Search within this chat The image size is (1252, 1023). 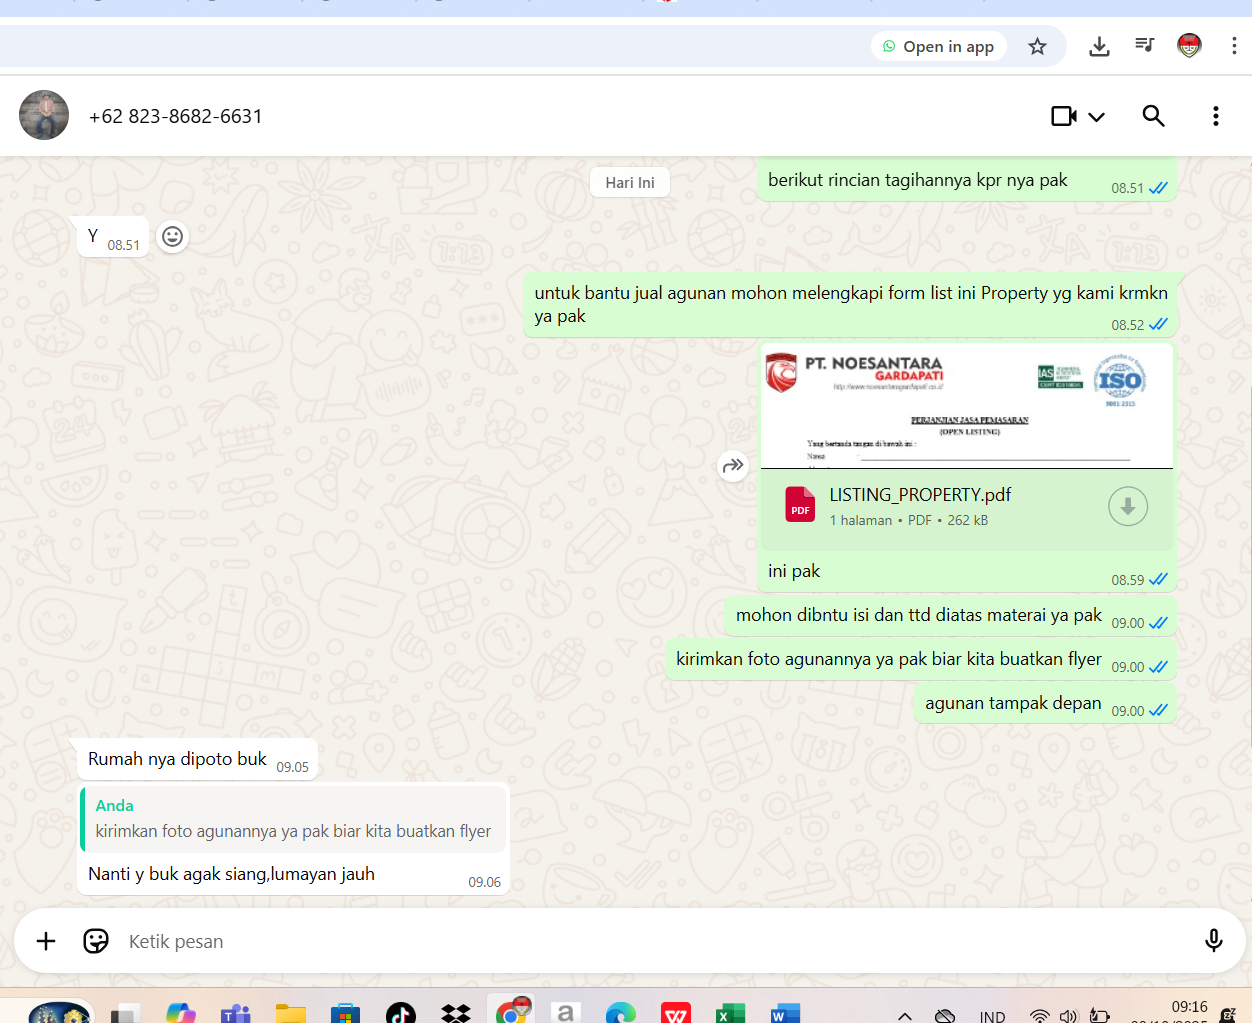[x=1153, y=116]
